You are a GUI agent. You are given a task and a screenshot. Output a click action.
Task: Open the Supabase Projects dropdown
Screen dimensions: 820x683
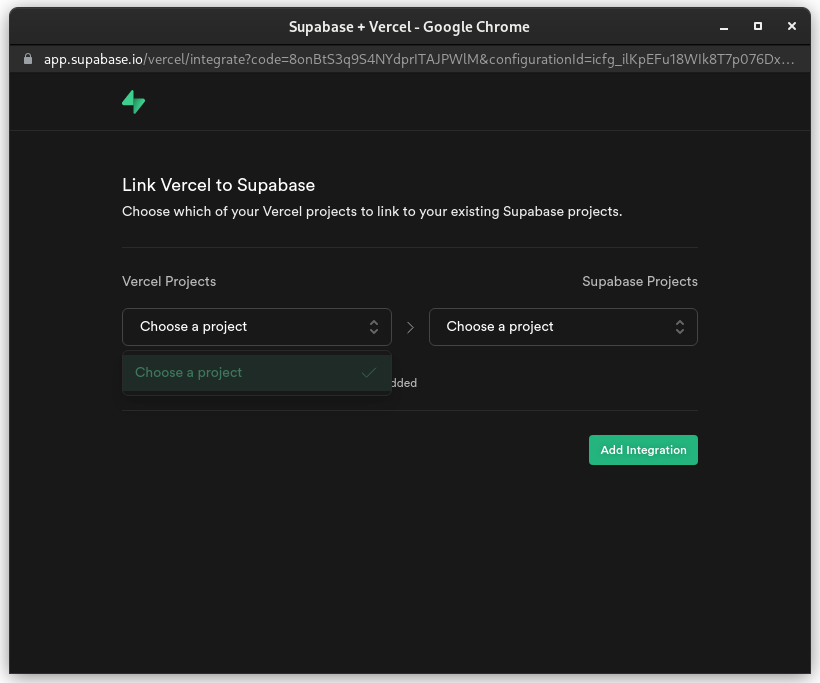(563, 327)
